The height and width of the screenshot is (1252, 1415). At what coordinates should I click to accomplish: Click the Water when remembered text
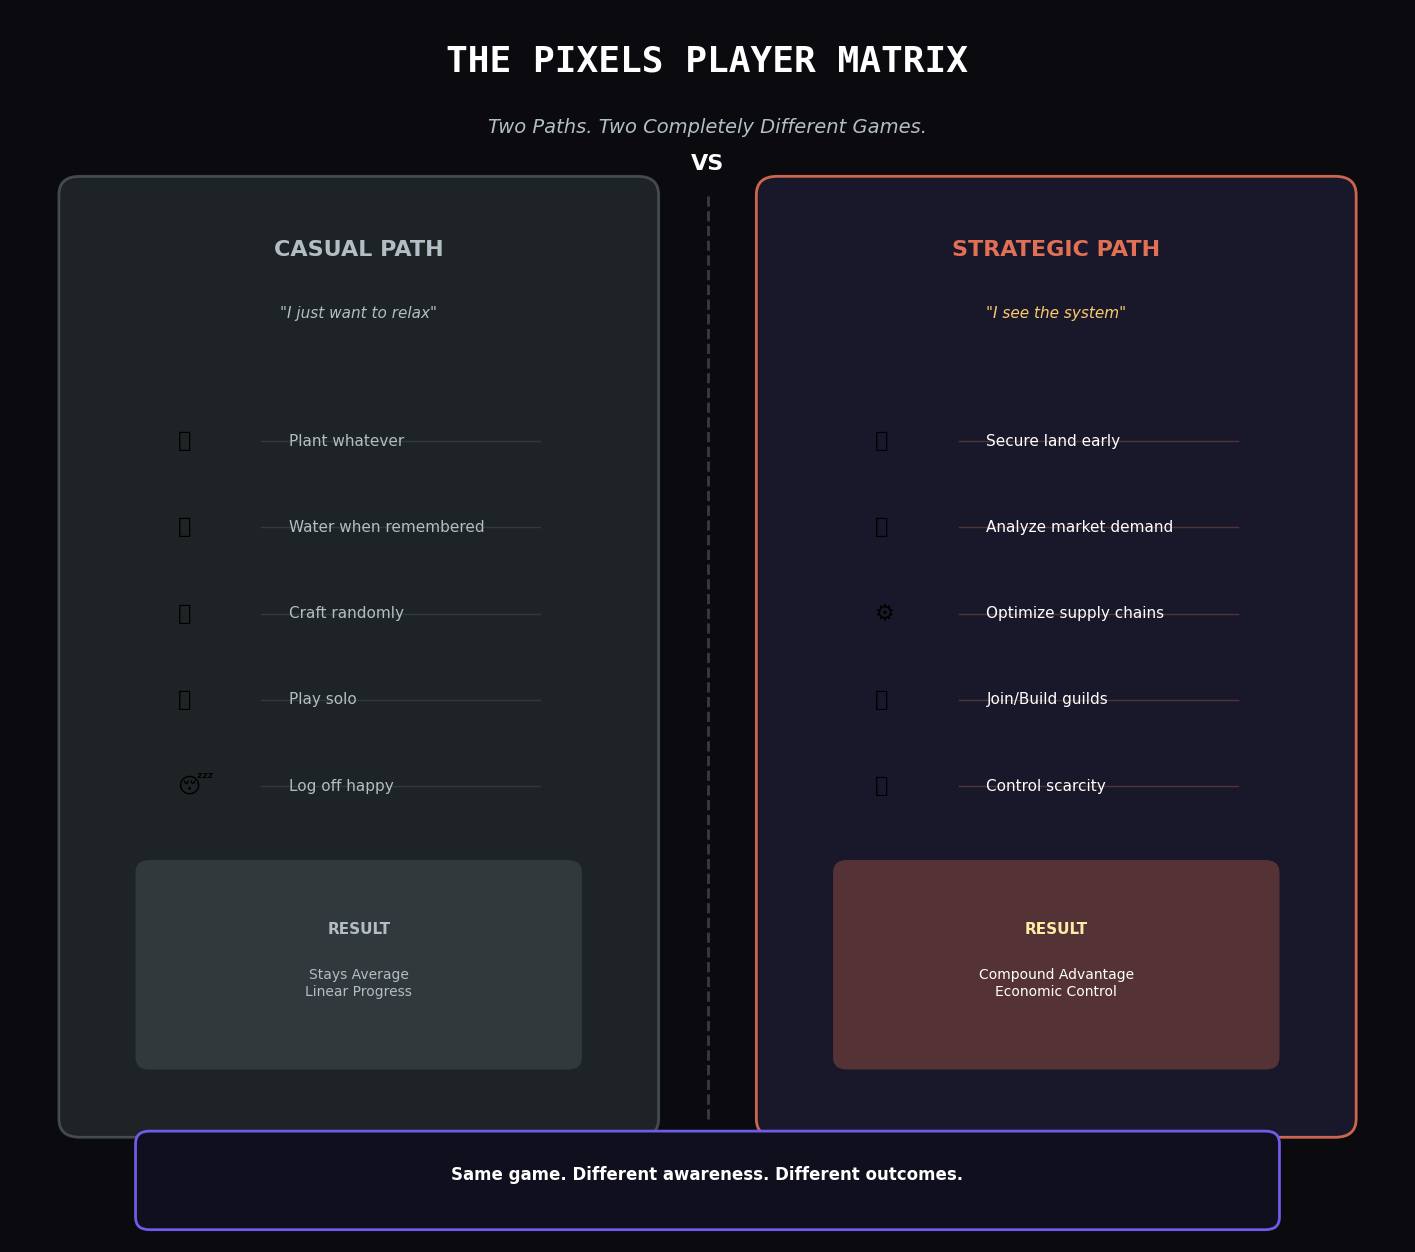[x=386, y=527]
